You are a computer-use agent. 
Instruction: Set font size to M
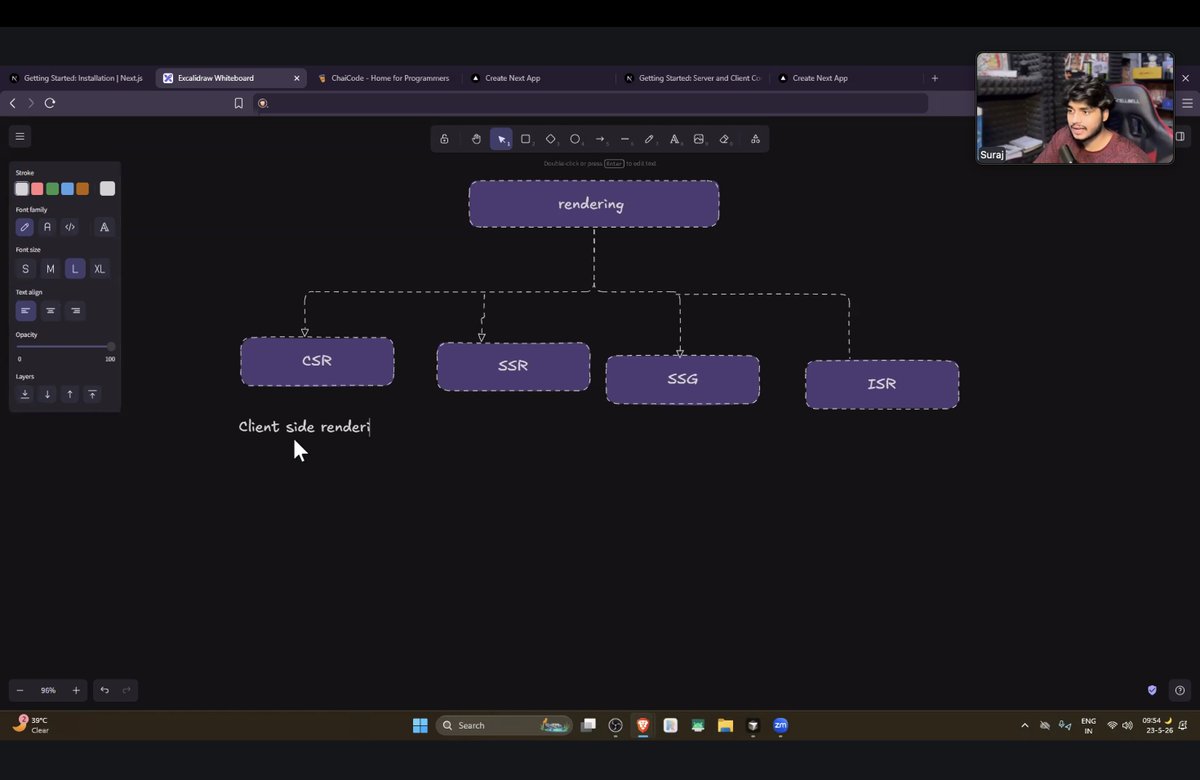coord(50,269)
